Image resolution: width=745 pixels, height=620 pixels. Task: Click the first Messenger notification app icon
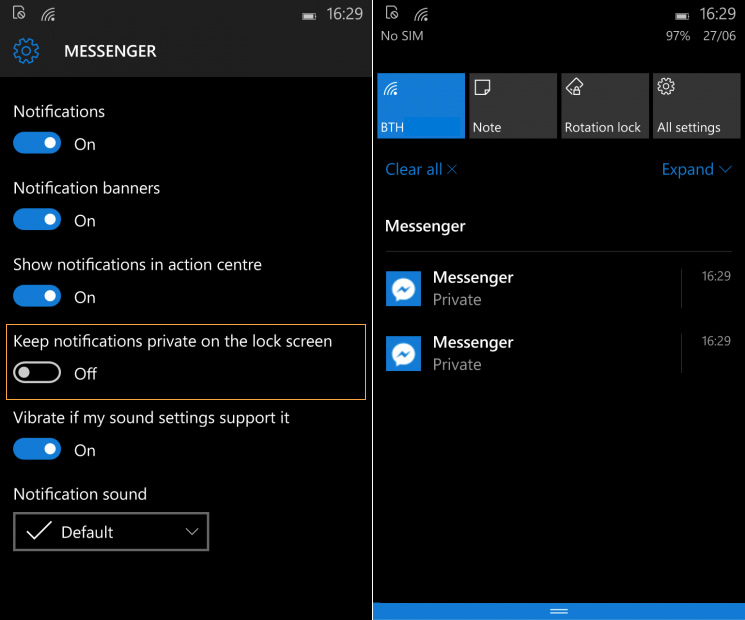(x=403, y=288)
